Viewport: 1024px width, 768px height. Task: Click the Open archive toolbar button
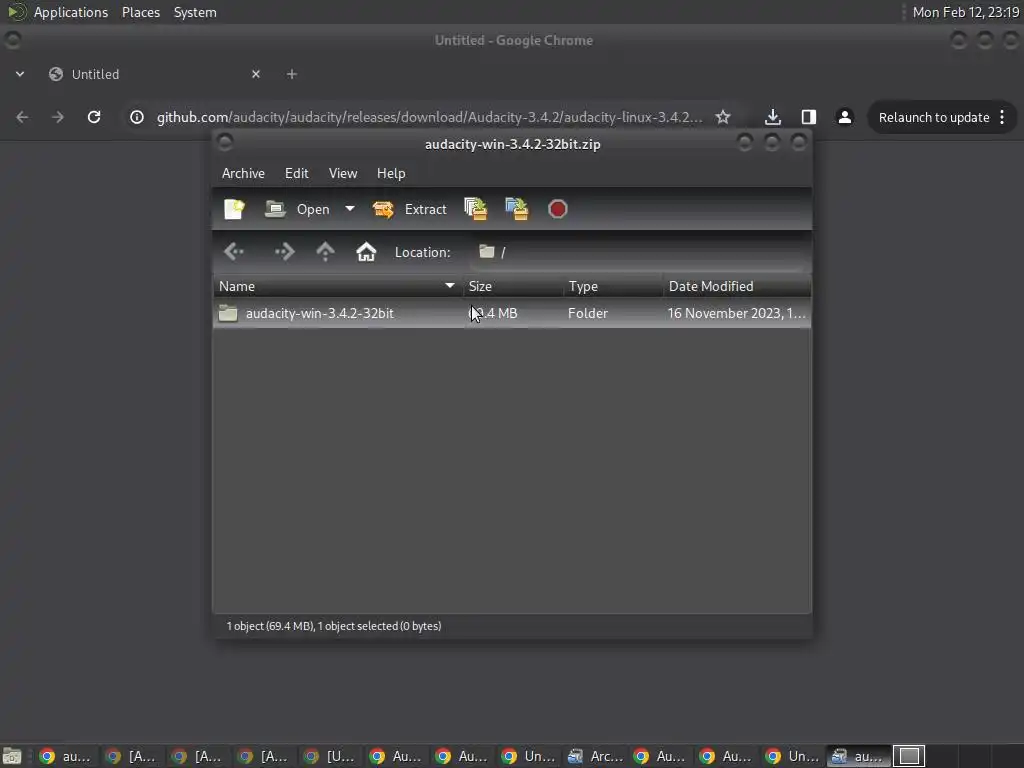coord(298,209)
